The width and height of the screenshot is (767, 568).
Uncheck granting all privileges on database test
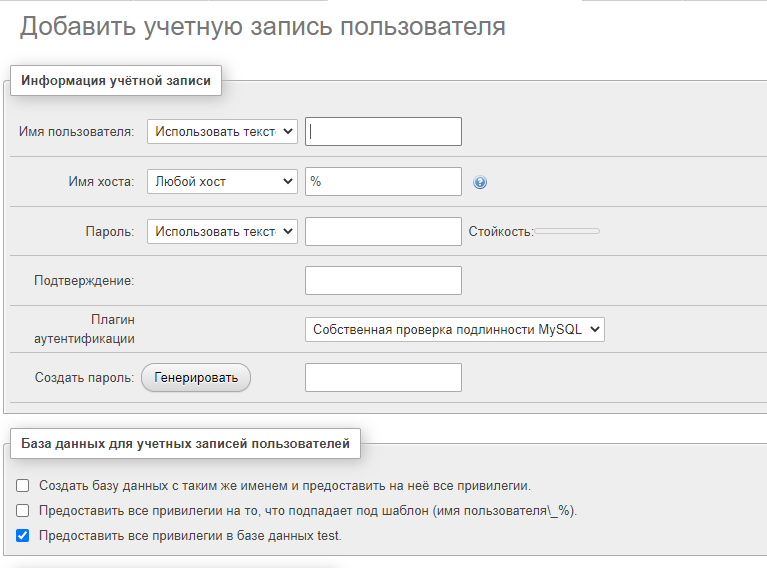pos(23,536)
